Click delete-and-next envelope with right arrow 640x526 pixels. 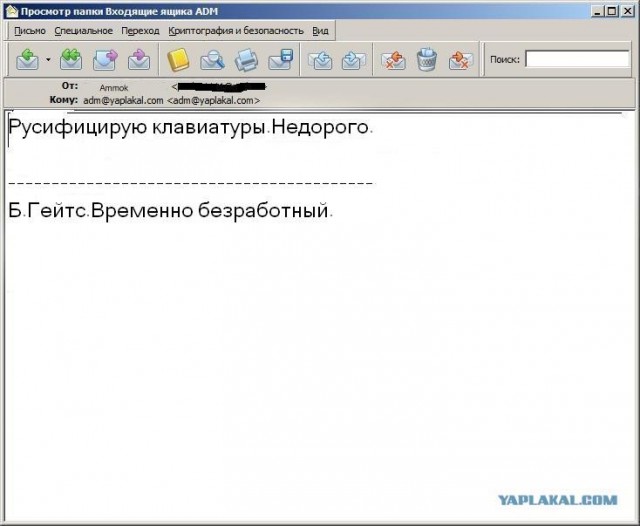pos(461,60)
